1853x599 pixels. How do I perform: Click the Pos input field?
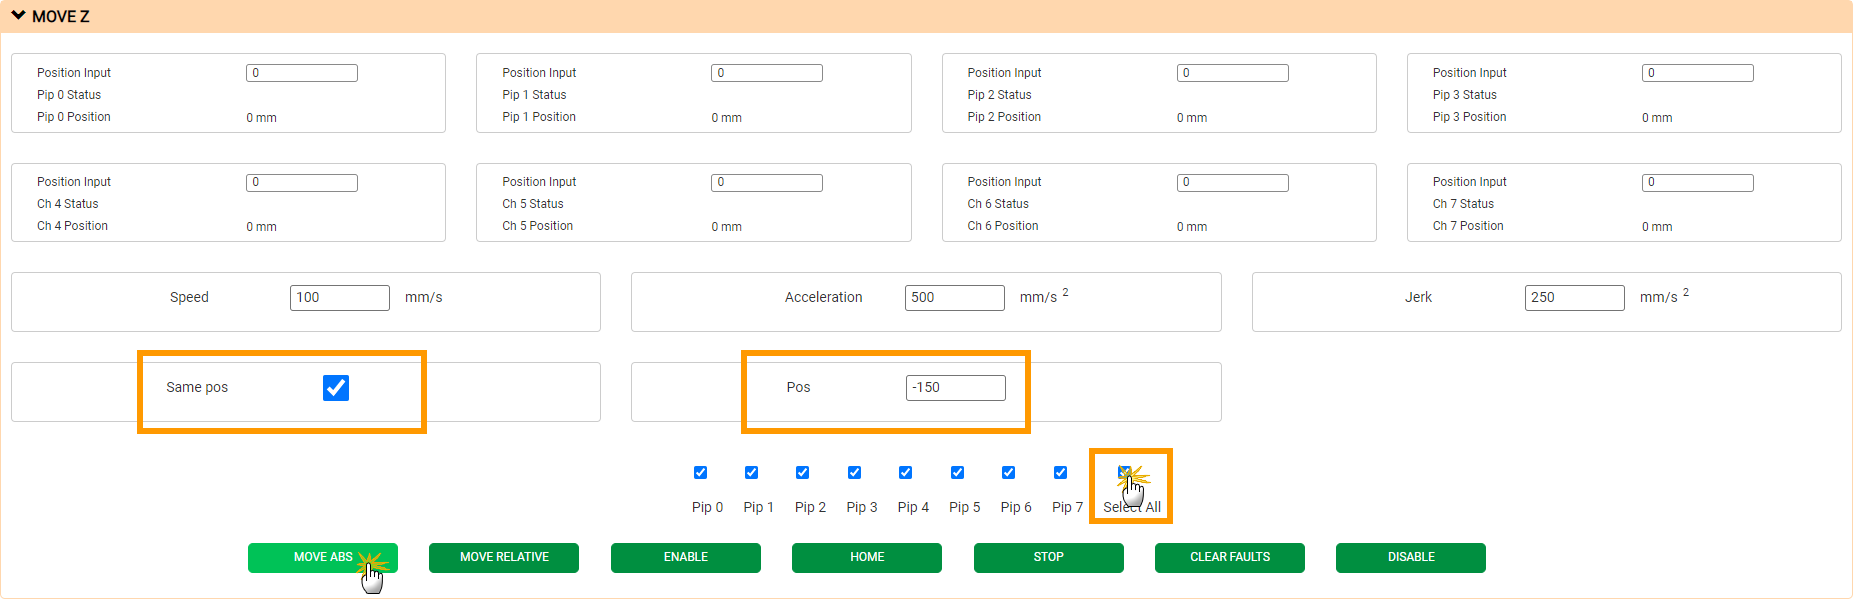(x=955, y=388)
